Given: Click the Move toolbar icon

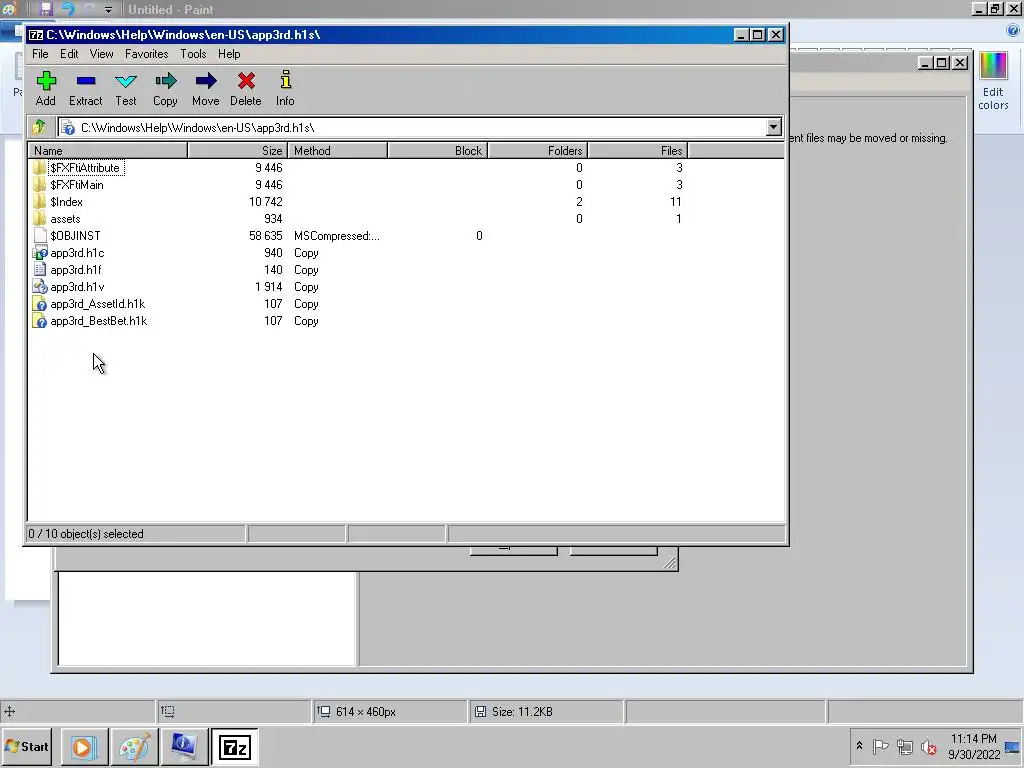Looking at the screenshot, I should pyautogui.click(x=206, y=81).
